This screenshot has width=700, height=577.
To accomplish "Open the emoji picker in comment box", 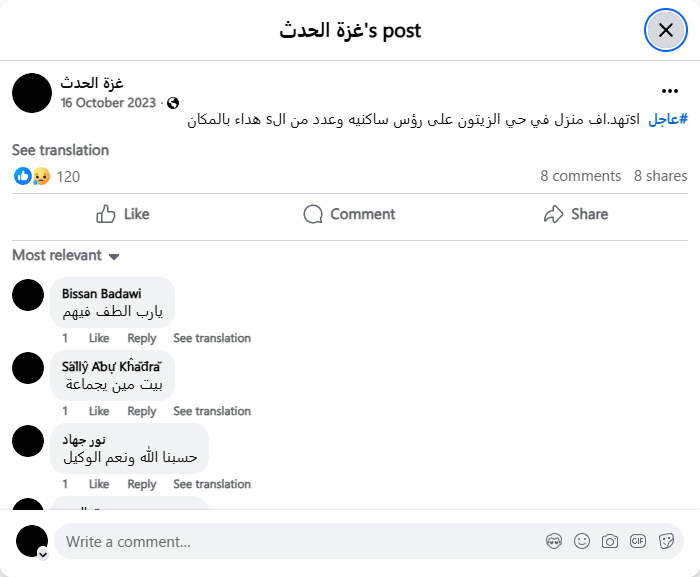I will [x=582, y=541].
